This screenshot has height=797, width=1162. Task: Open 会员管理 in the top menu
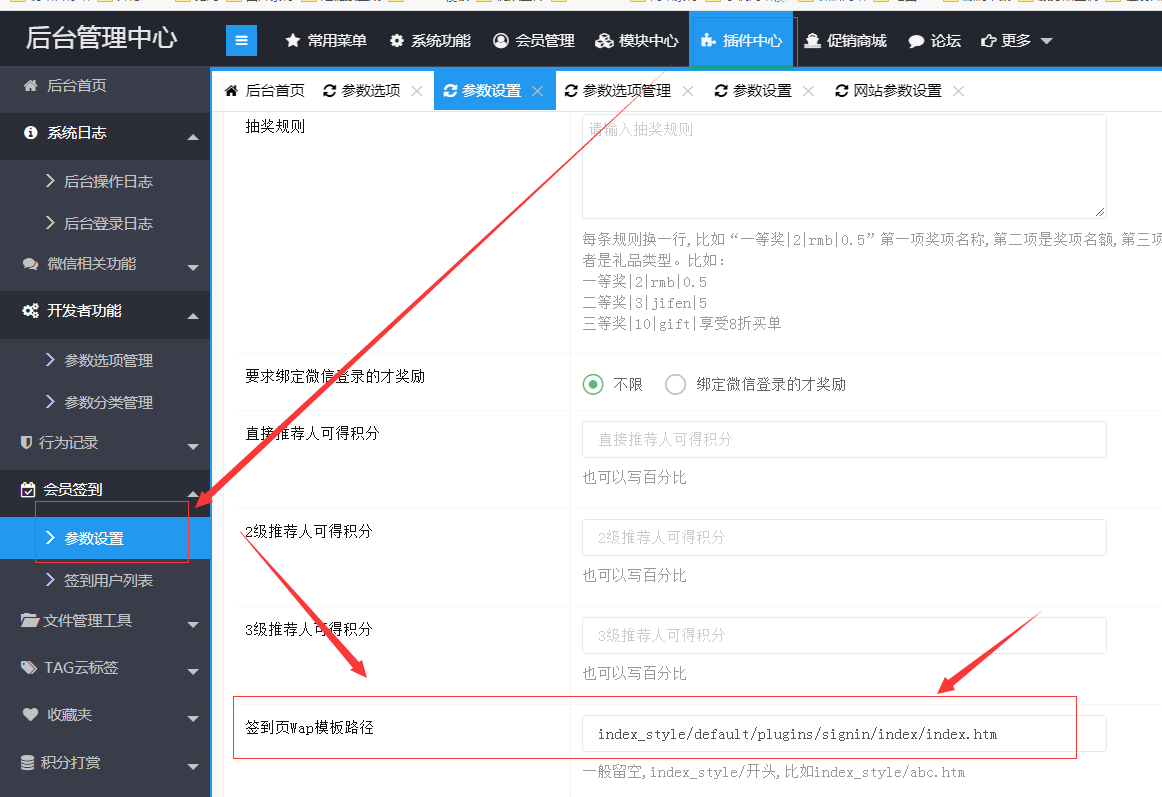534,41
